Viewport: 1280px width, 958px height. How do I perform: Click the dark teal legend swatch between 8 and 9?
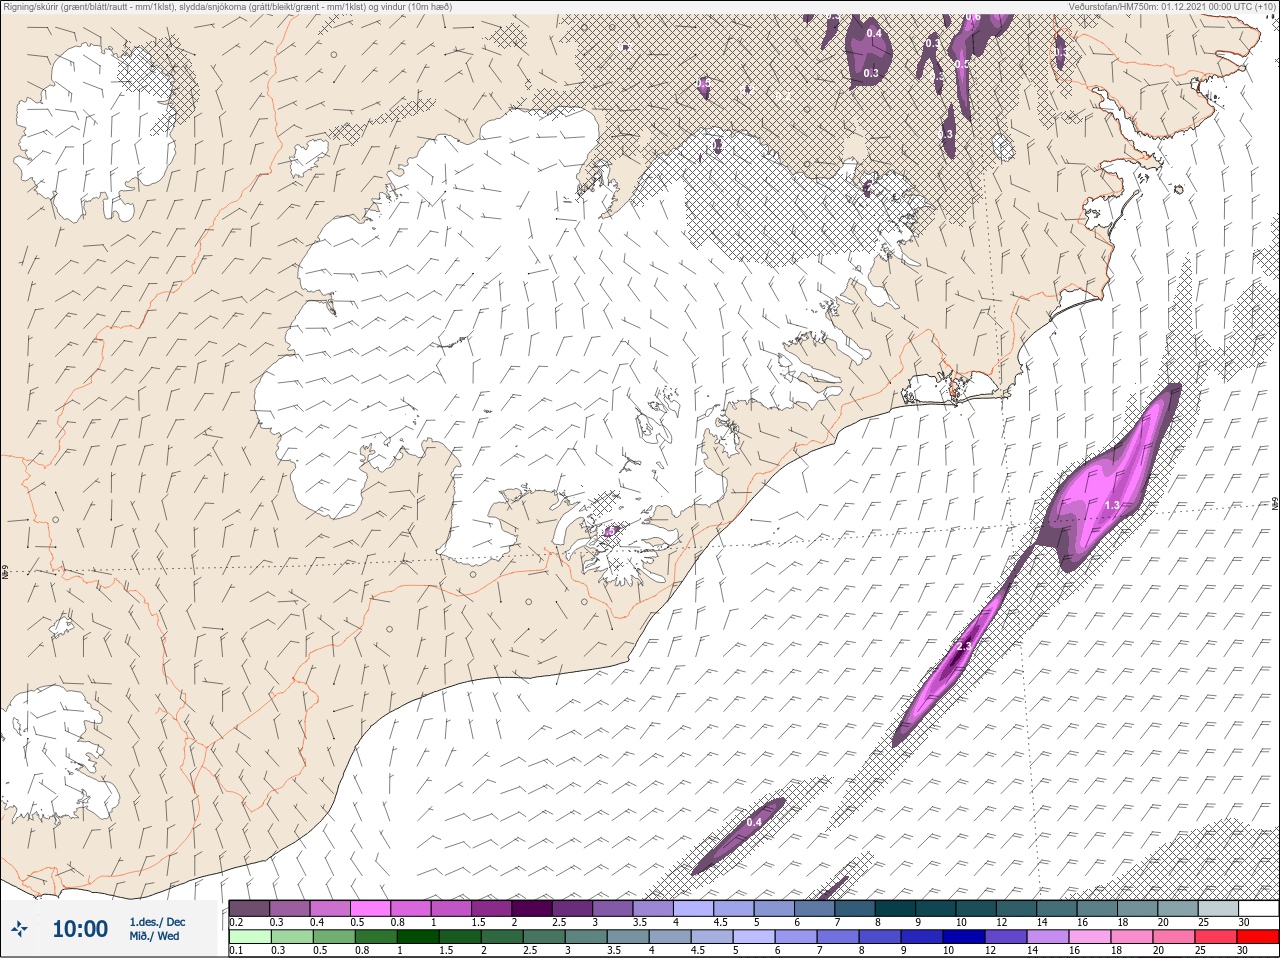tap(895, 908)
